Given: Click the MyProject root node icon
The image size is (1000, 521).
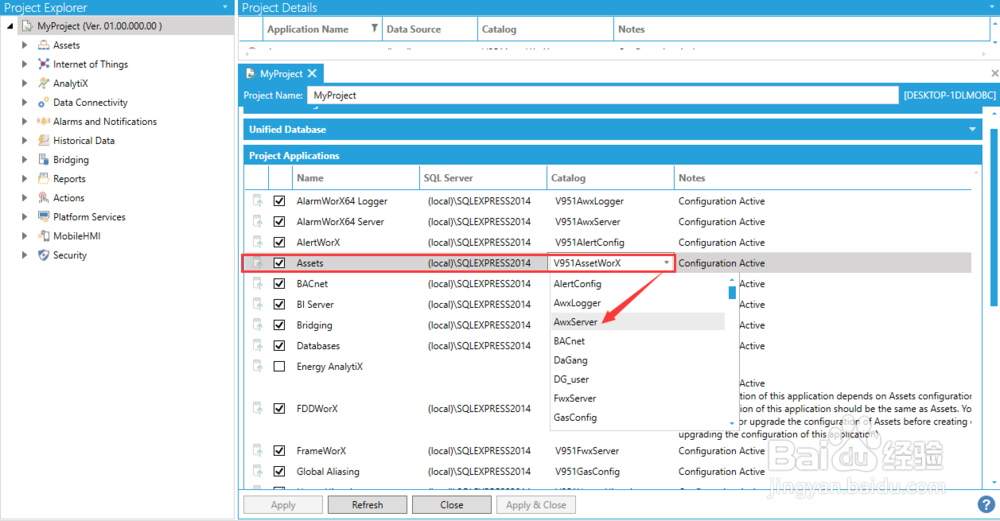Looking at the screenshot, I should (27, 26).
